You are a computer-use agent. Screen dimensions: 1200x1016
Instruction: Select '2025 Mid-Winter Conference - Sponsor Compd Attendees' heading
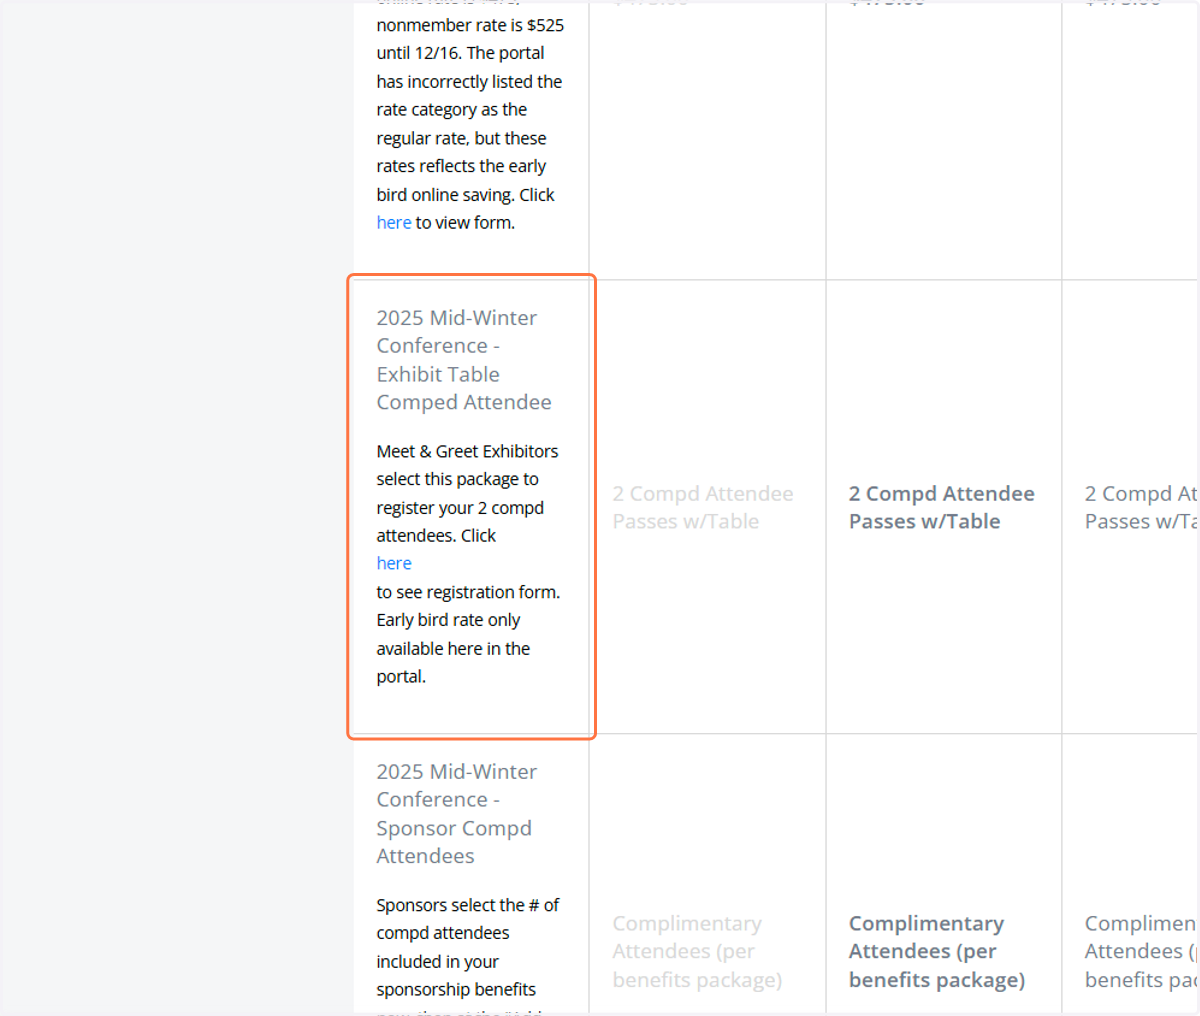tap(456, 814)
